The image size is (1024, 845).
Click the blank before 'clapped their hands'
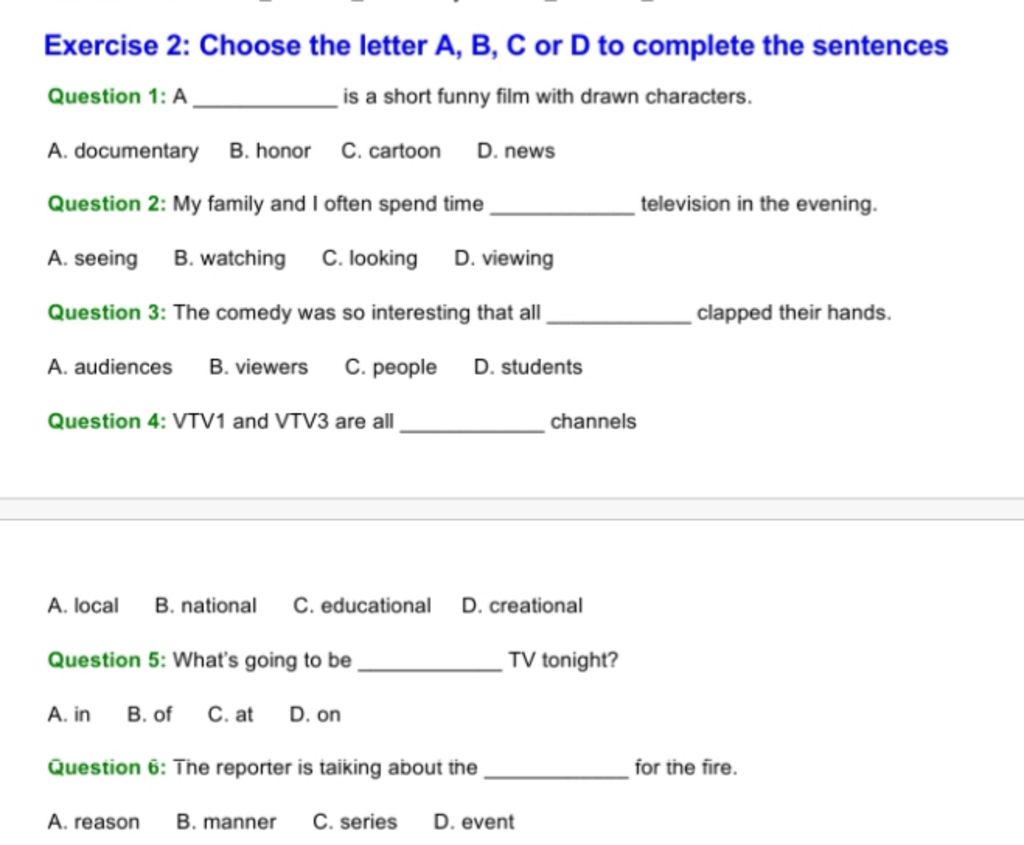(619, 316)
